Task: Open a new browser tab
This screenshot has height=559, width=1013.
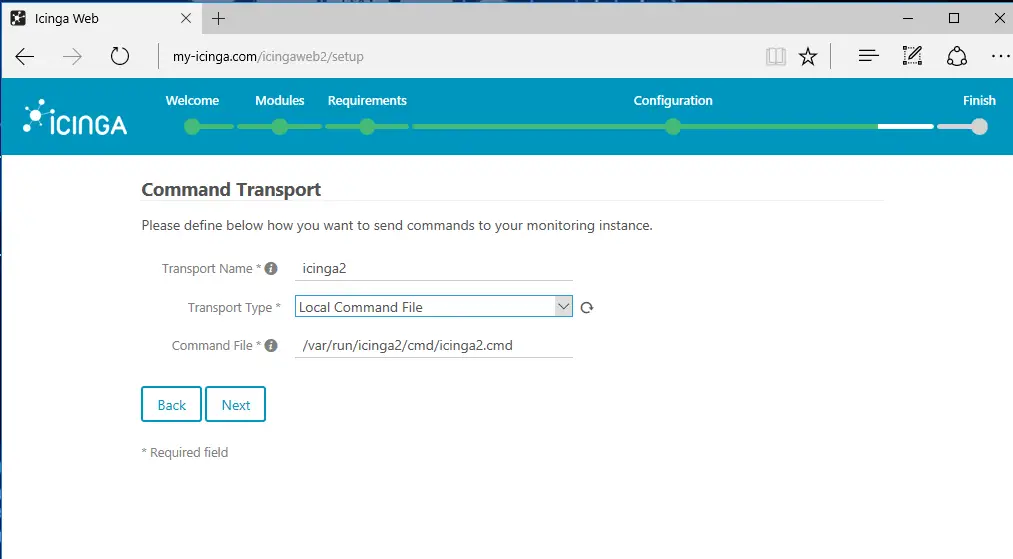Action: coord(218,19)
